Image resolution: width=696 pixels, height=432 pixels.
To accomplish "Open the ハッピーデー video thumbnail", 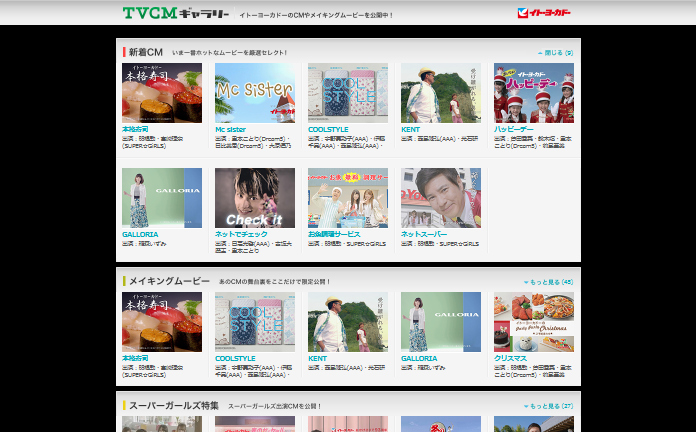I will [534, 93].
